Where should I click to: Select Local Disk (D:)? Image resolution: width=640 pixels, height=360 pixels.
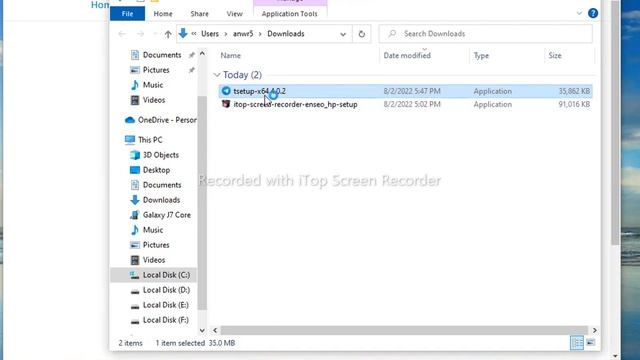tap(166, 290)
